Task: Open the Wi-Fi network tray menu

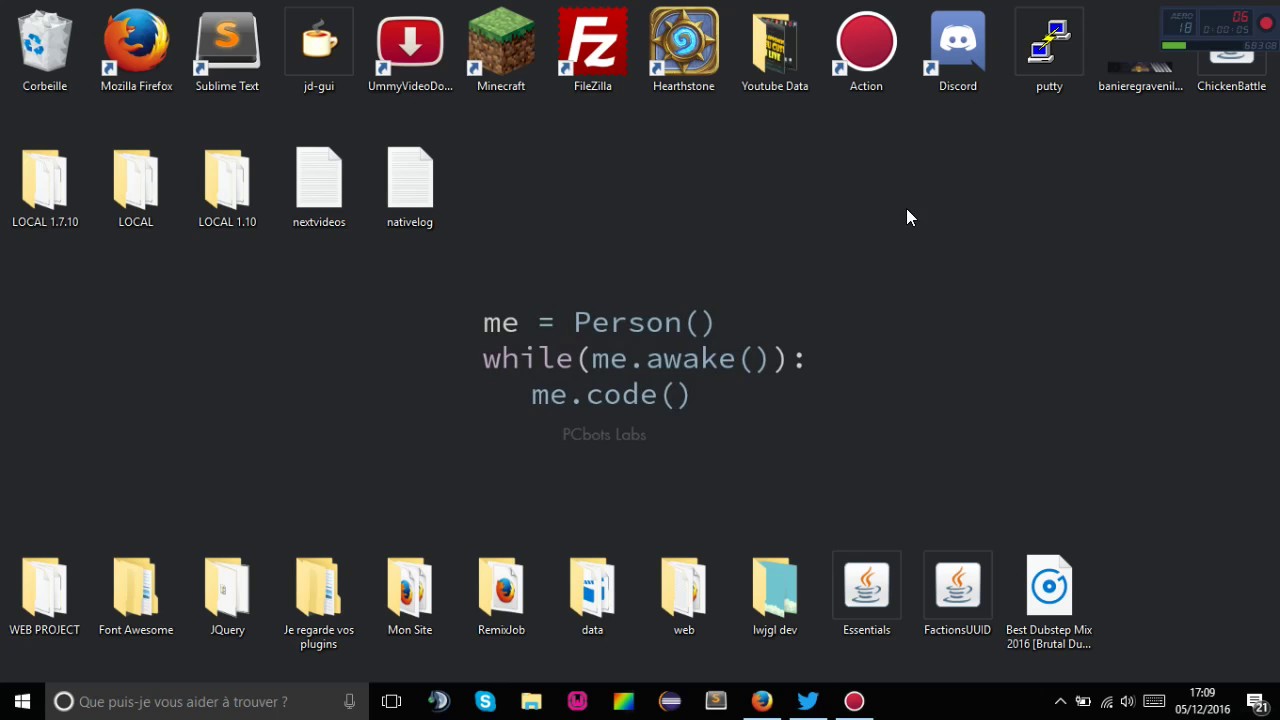Action: [x=1106, y=701]
